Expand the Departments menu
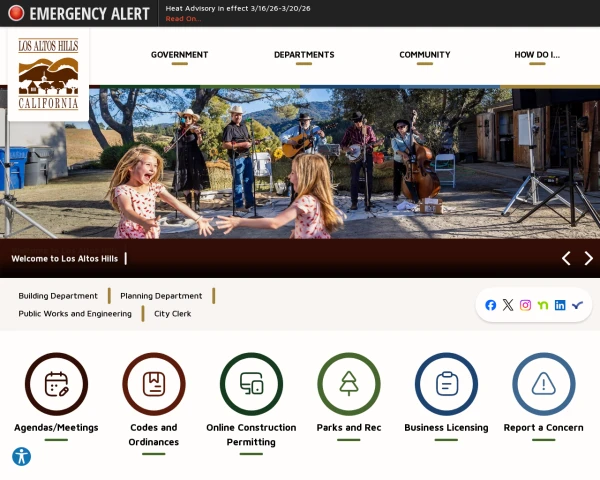 click(x=304, y=55)
